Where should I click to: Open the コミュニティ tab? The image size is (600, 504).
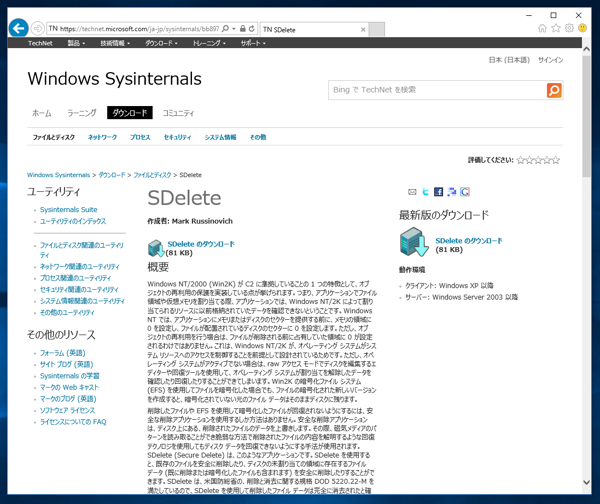pyautogui.click(x=178, y=113)
